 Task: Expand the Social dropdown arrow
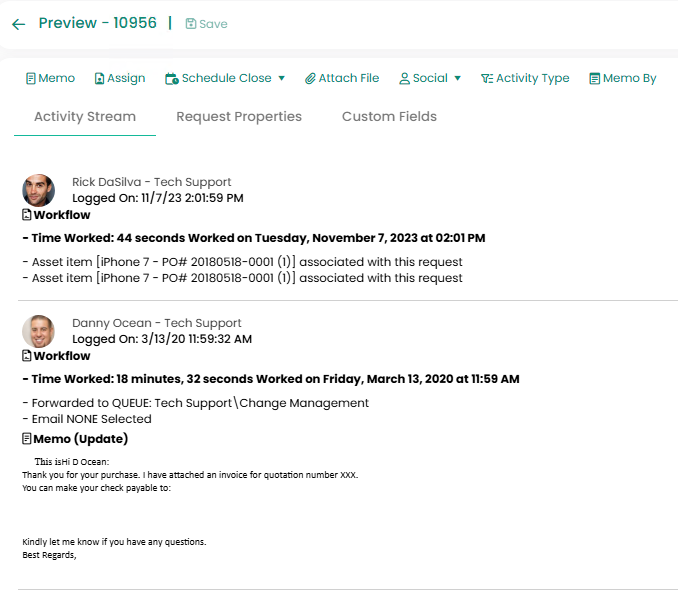click(457, 78)
